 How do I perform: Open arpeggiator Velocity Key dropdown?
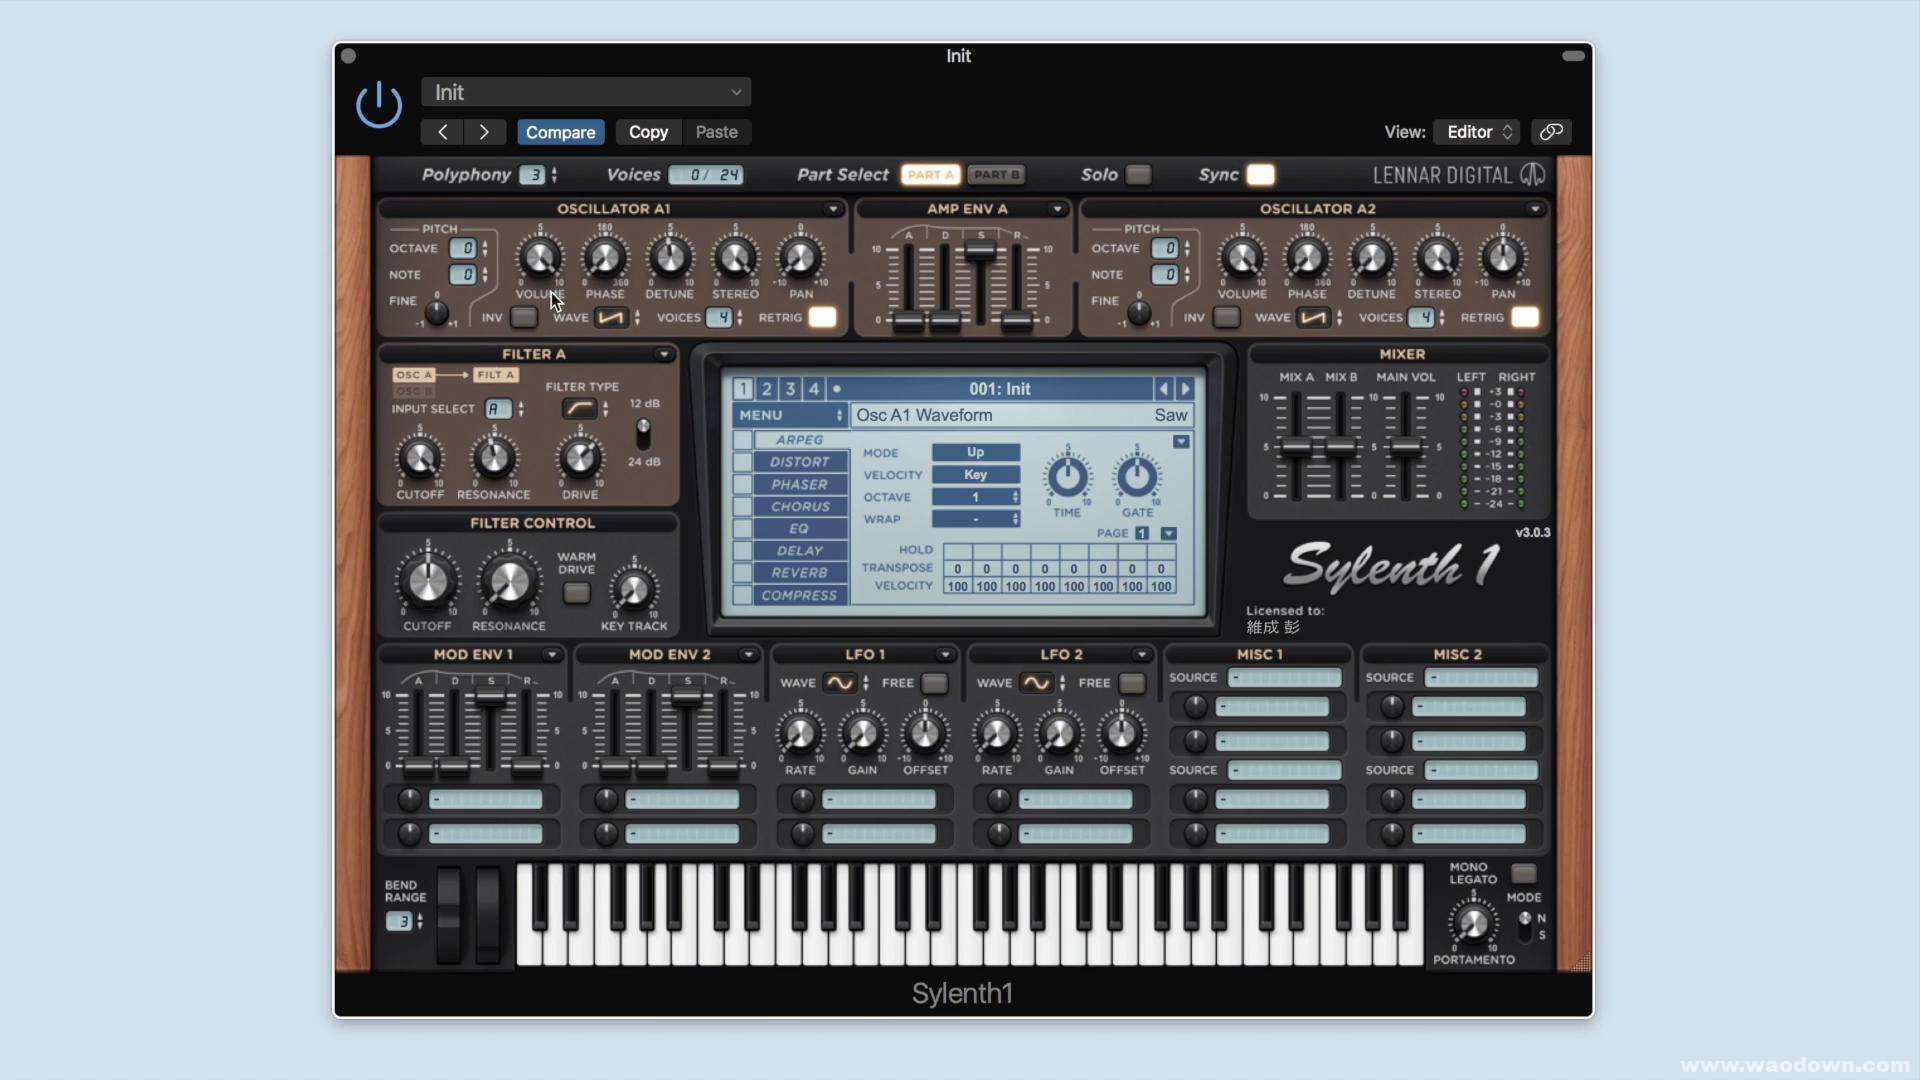coord(976,475)
